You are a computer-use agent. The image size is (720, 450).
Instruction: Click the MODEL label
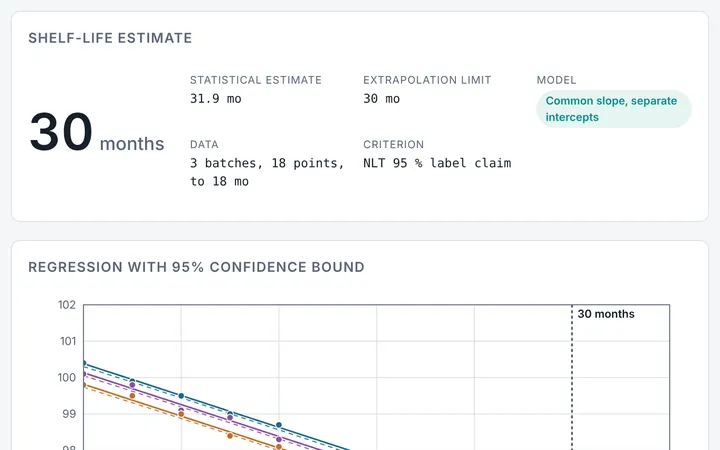556,80
